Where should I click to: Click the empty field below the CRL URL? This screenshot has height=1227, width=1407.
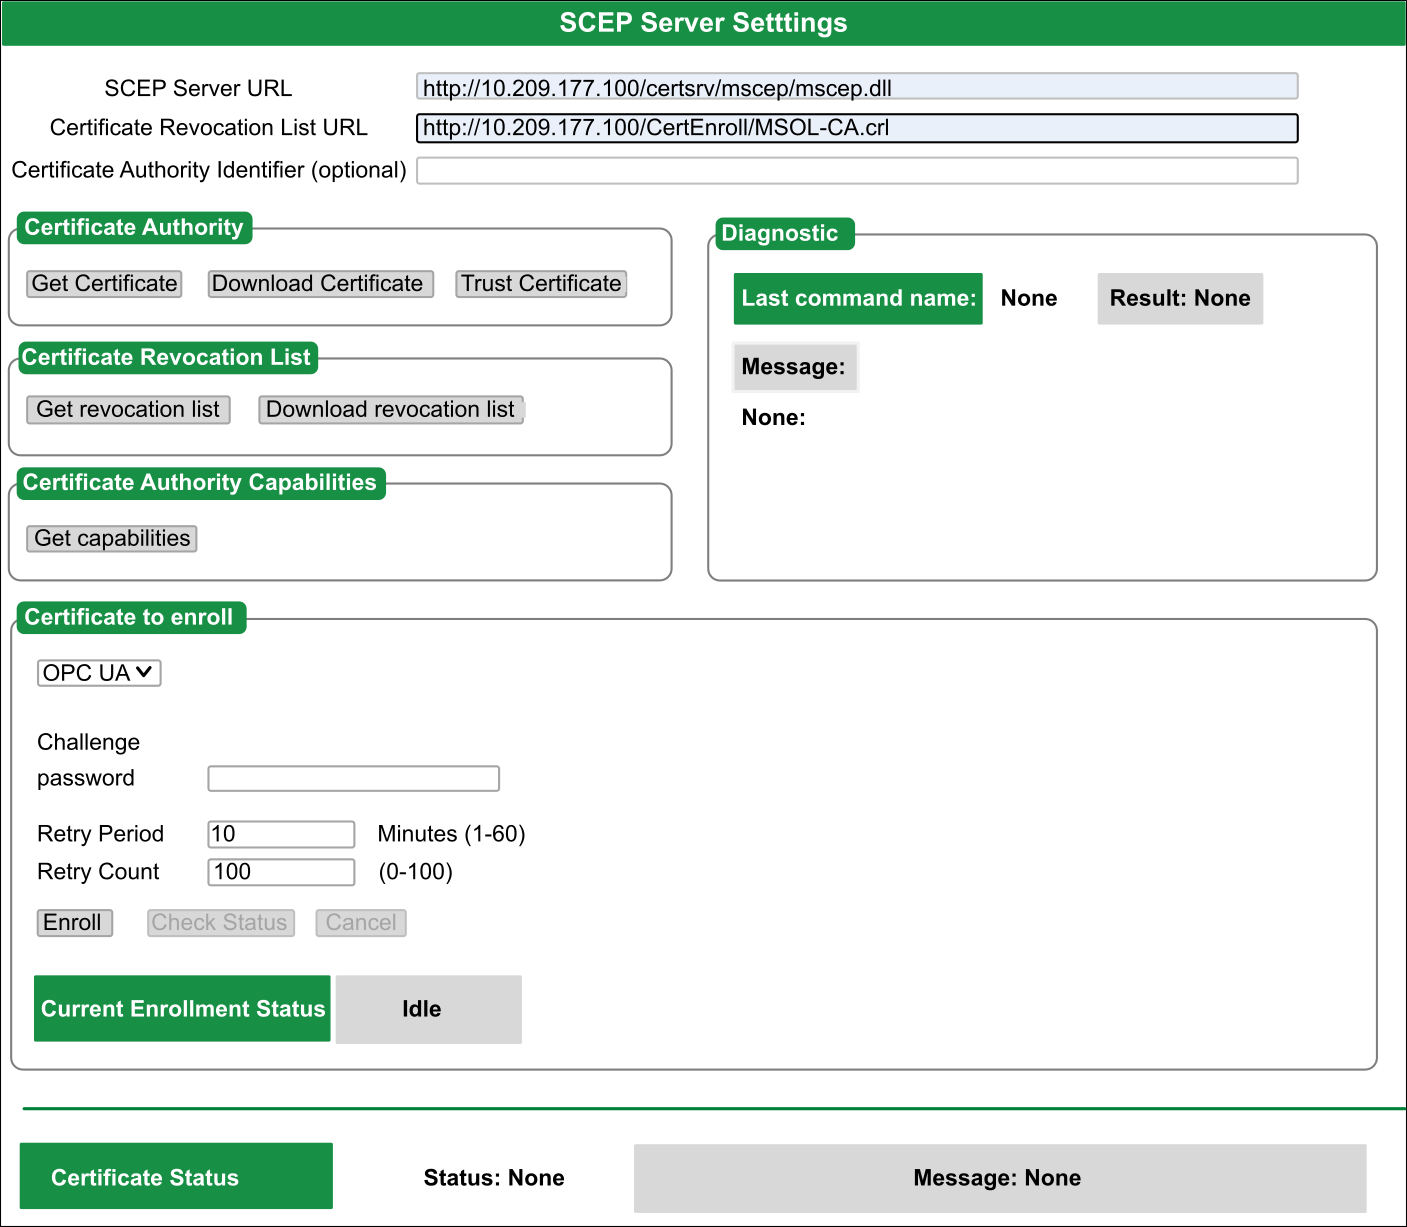857,171
